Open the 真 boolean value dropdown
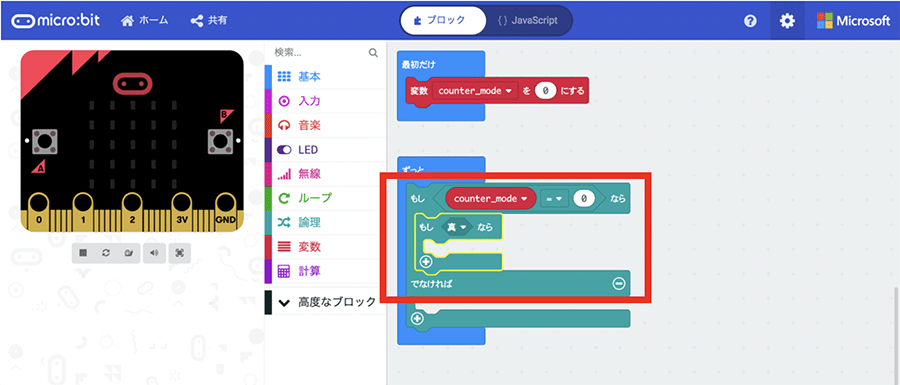 [456, 227]
